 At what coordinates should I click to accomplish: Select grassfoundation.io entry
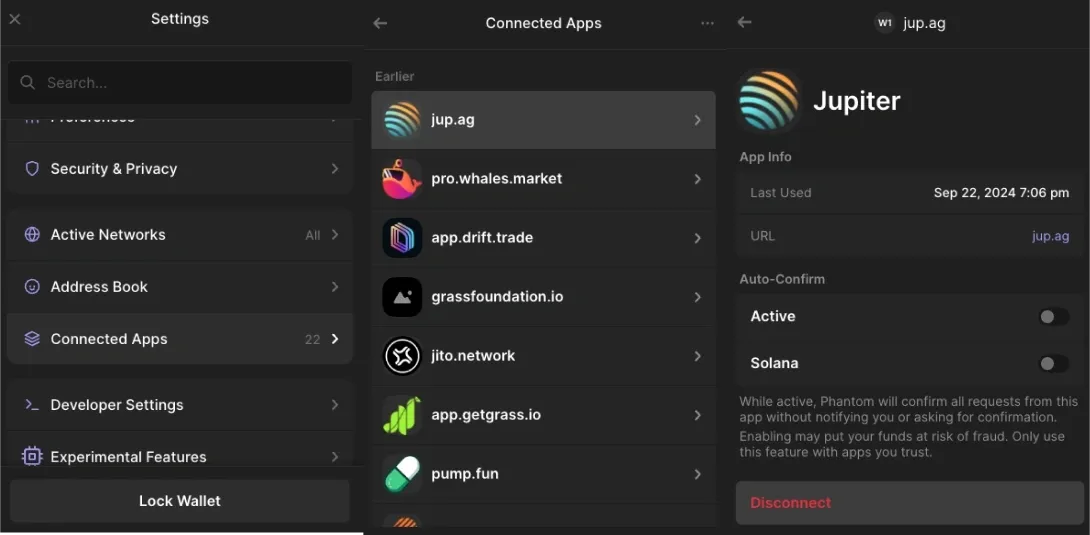[543, 297]
